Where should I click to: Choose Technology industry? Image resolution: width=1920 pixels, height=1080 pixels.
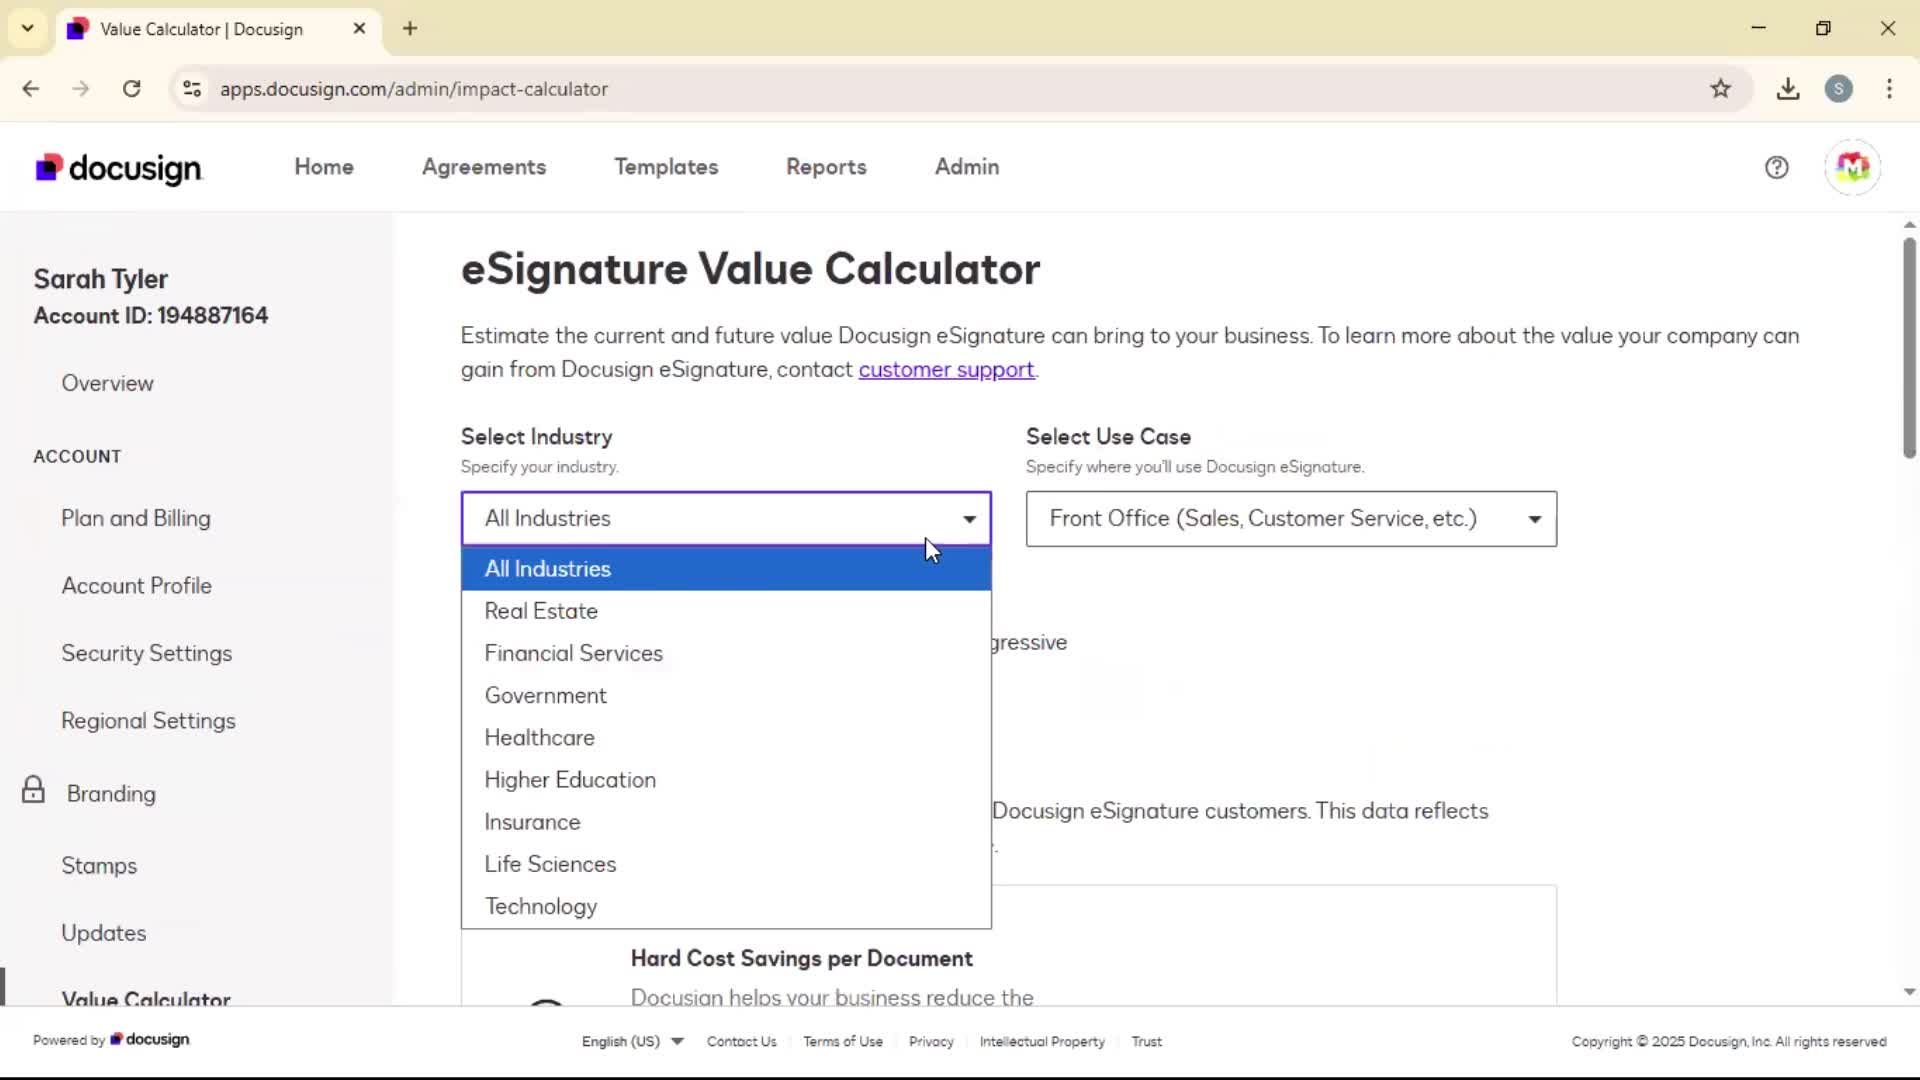tap(726, 906)
